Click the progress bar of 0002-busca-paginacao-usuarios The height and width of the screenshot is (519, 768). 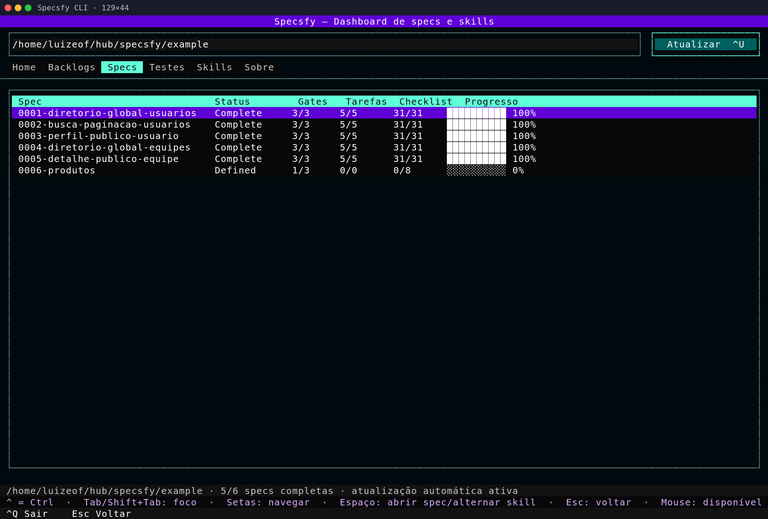[x=476, y=124]
